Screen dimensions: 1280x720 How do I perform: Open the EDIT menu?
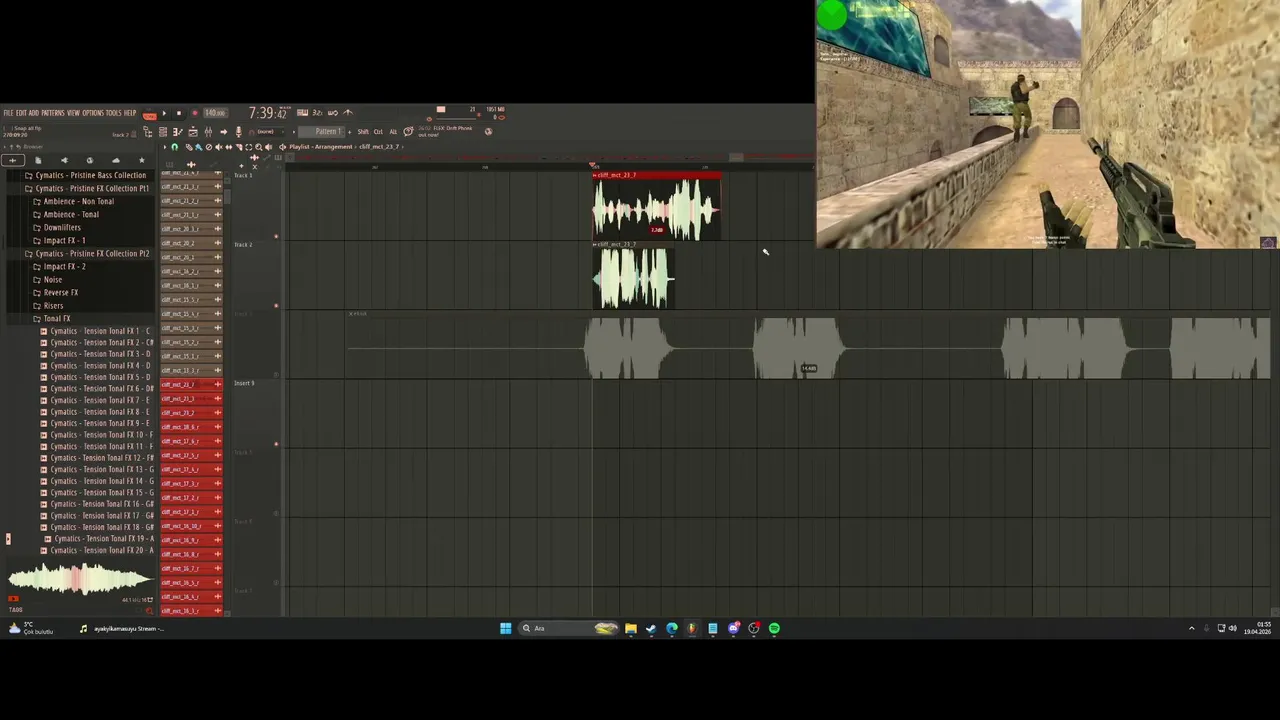(21, 113)
